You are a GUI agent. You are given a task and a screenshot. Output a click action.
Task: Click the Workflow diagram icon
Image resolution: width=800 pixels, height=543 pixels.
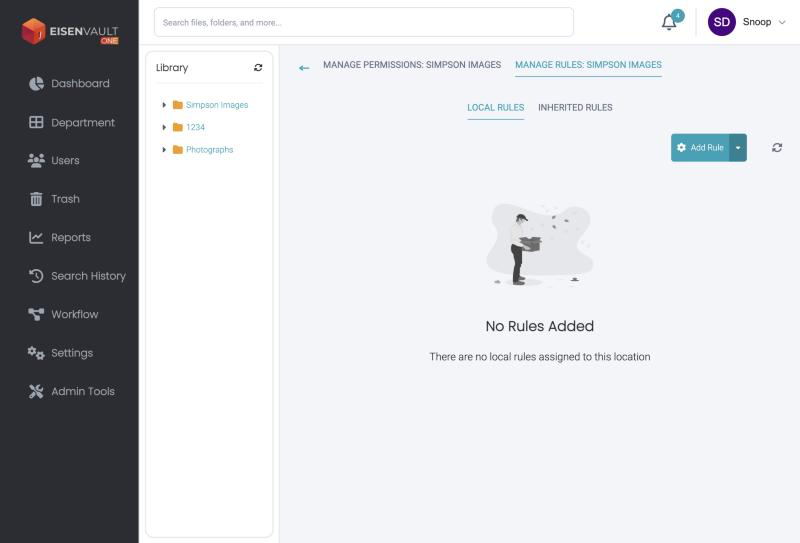point(36,314)
